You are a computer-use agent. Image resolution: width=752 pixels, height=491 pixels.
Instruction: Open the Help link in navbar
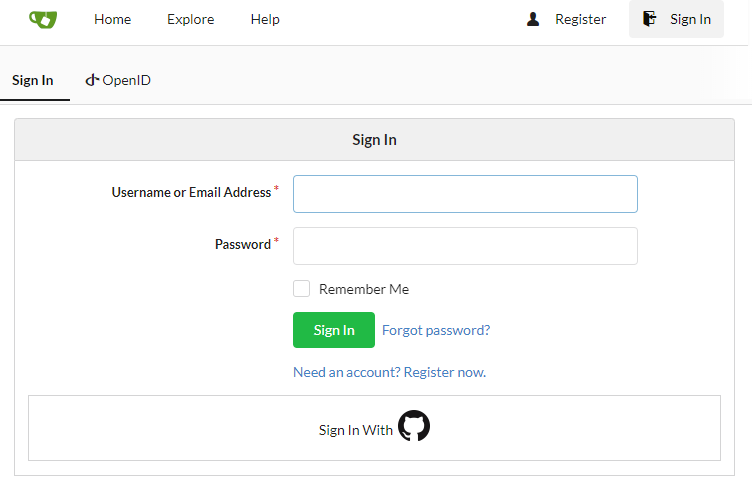pos(265,19)
